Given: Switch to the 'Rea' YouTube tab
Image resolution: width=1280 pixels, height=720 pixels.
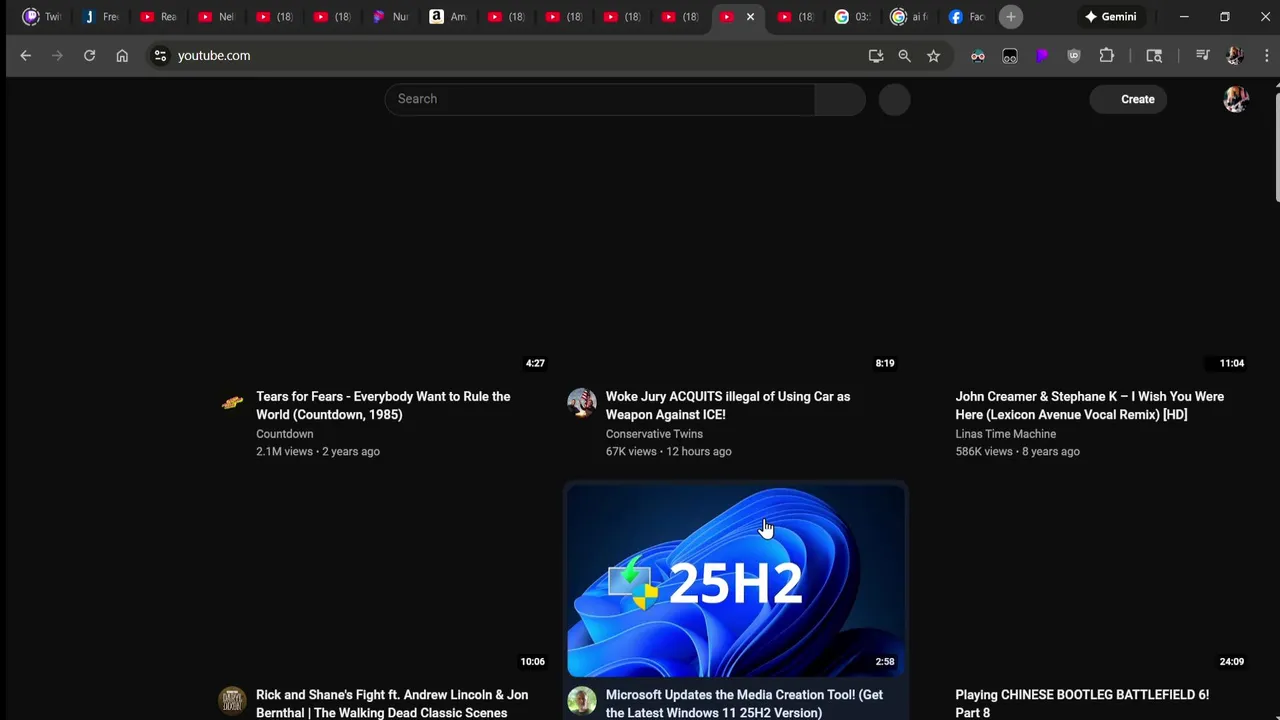Looking at the screenshot, I should click(158, 17).
